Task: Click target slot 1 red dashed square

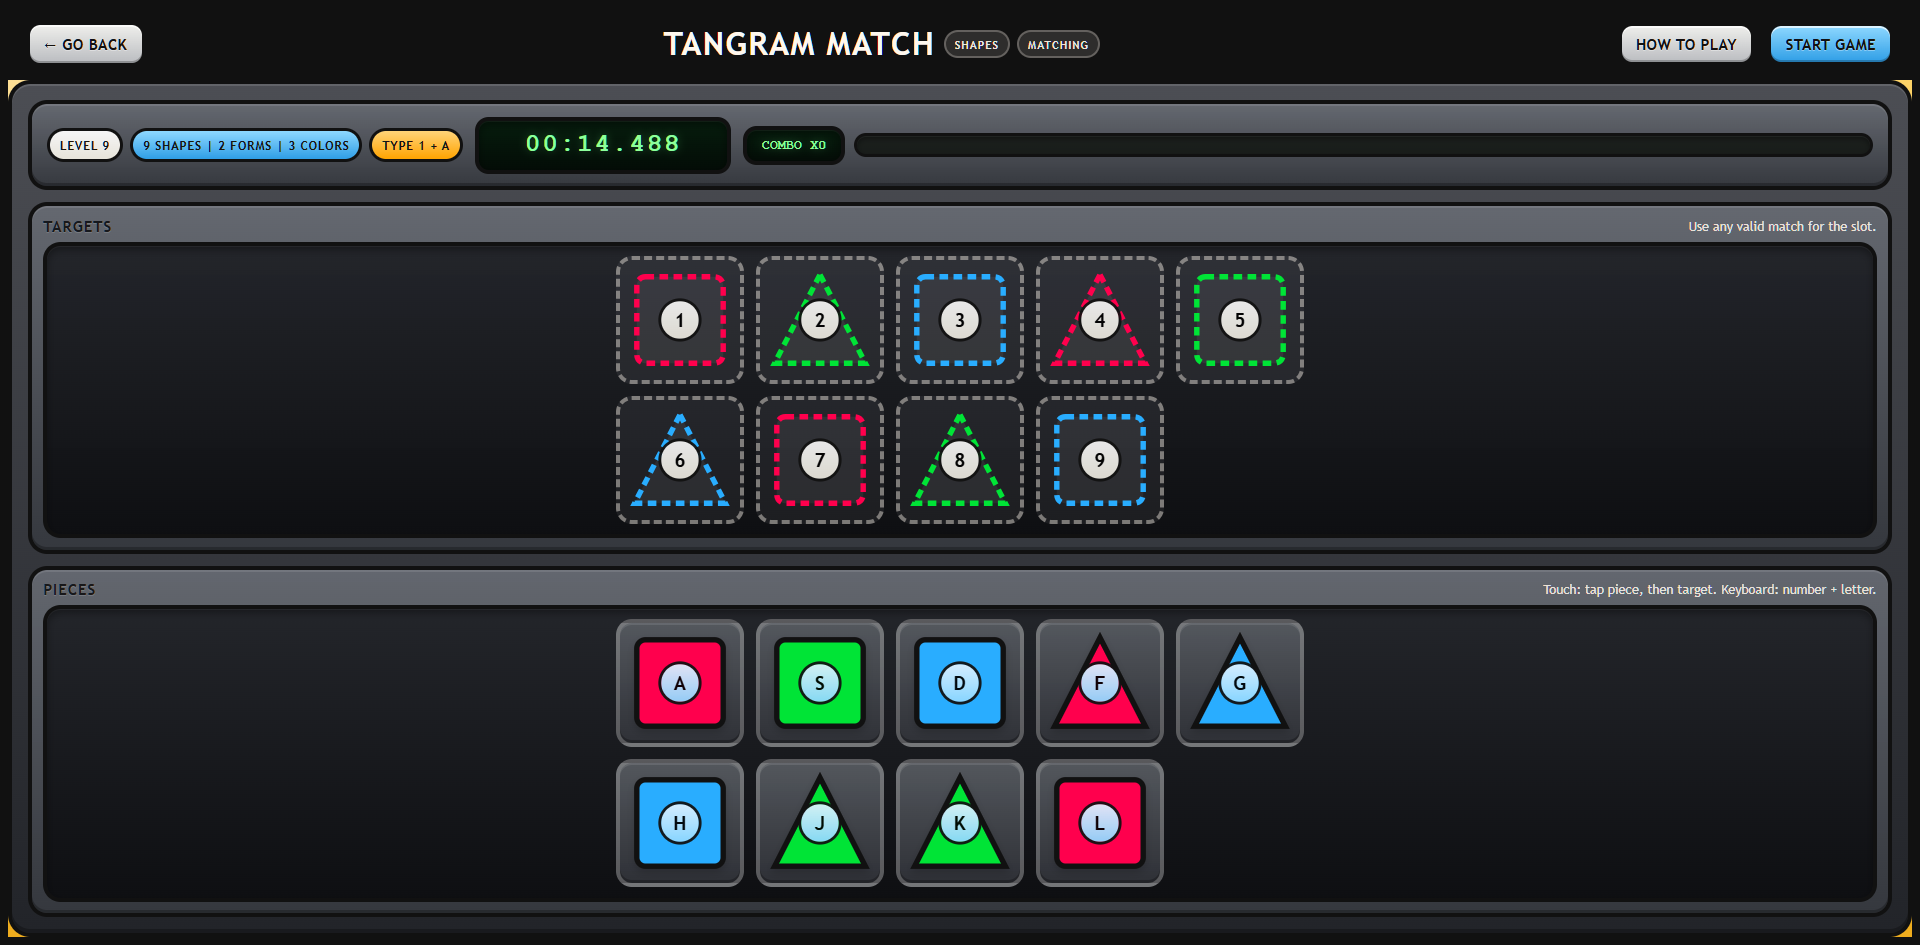Action: click(x=680, y=320)
